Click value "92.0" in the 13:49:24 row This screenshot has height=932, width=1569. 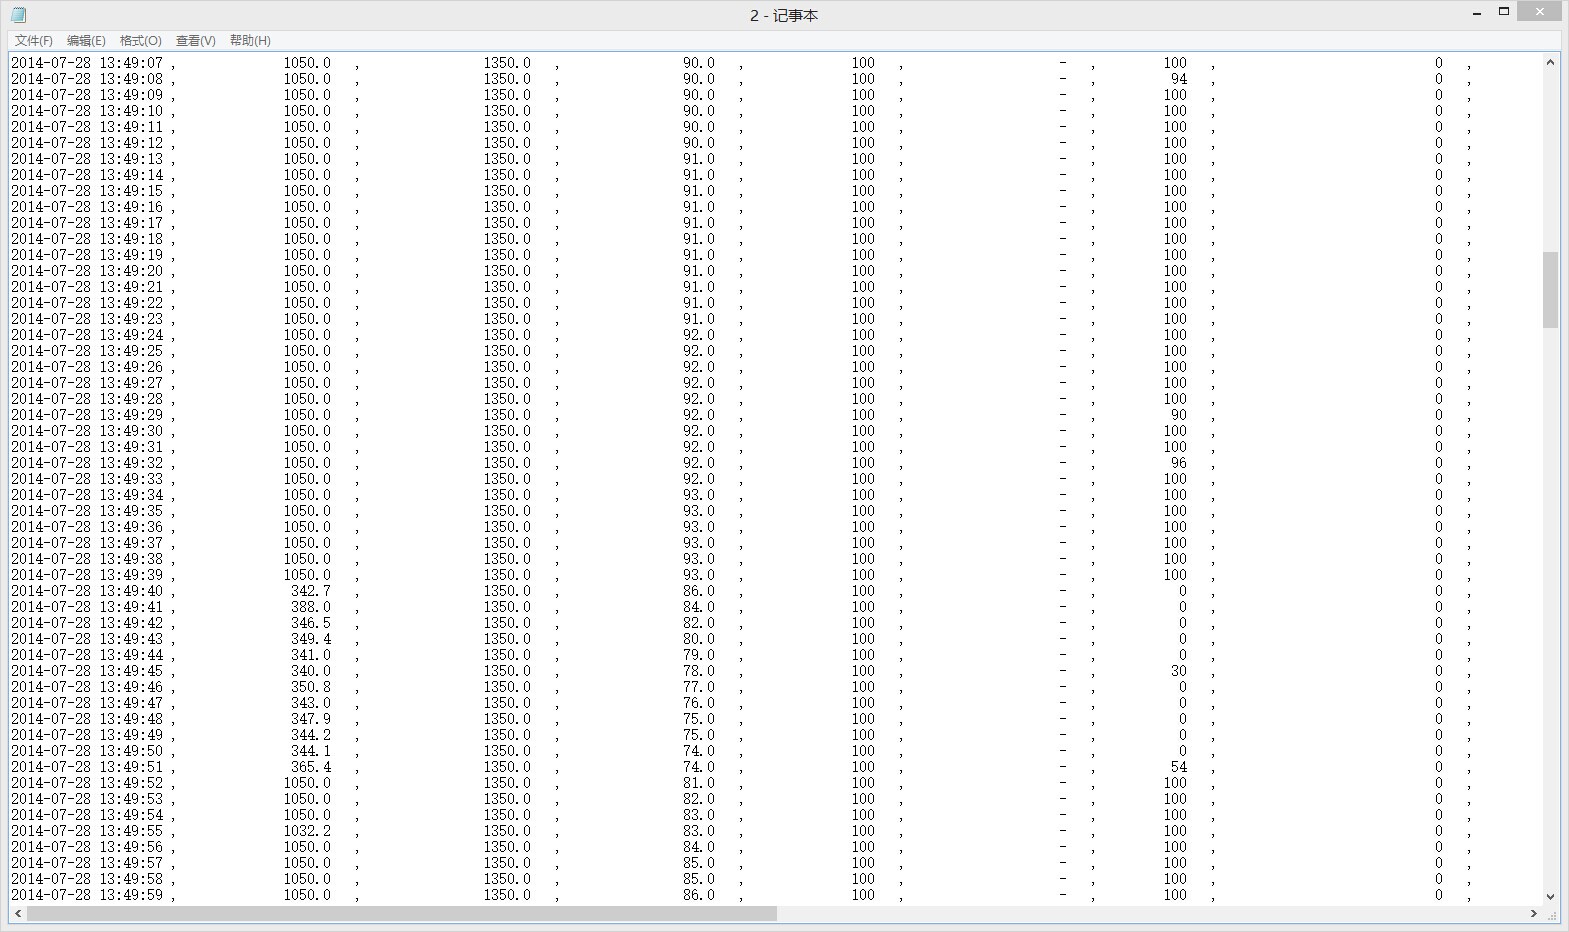pos(699,335)
